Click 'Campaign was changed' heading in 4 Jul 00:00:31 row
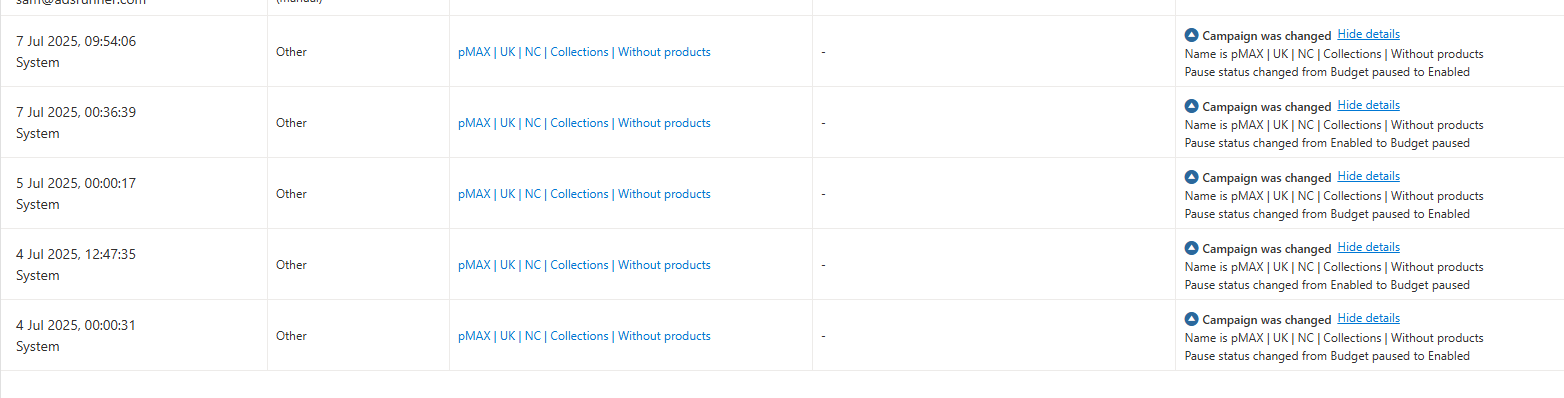The height and width of the screenshot is (398, 1564). coord(1266,320)
